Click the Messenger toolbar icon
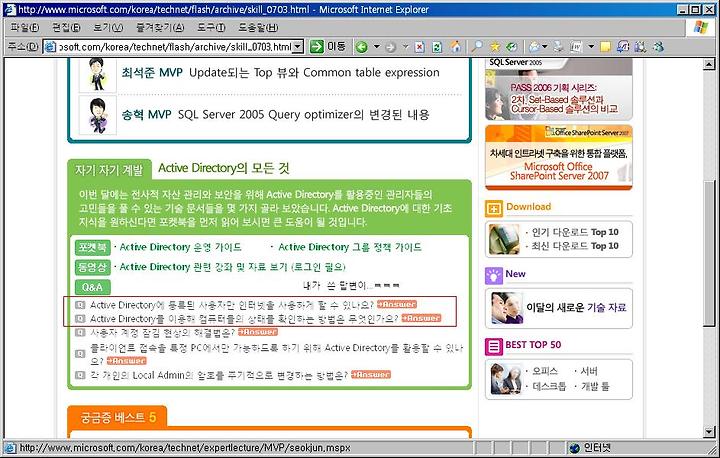This screenshot has width=720, height=458. [x=658, y=47]
